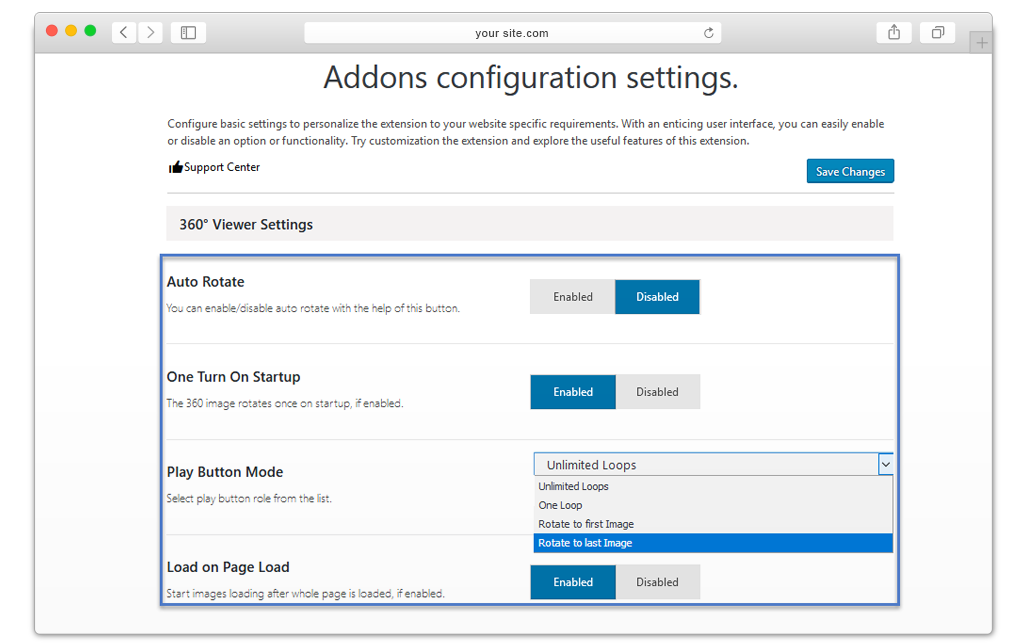
Task: Open the browser share icon
Action: [894, 32]
